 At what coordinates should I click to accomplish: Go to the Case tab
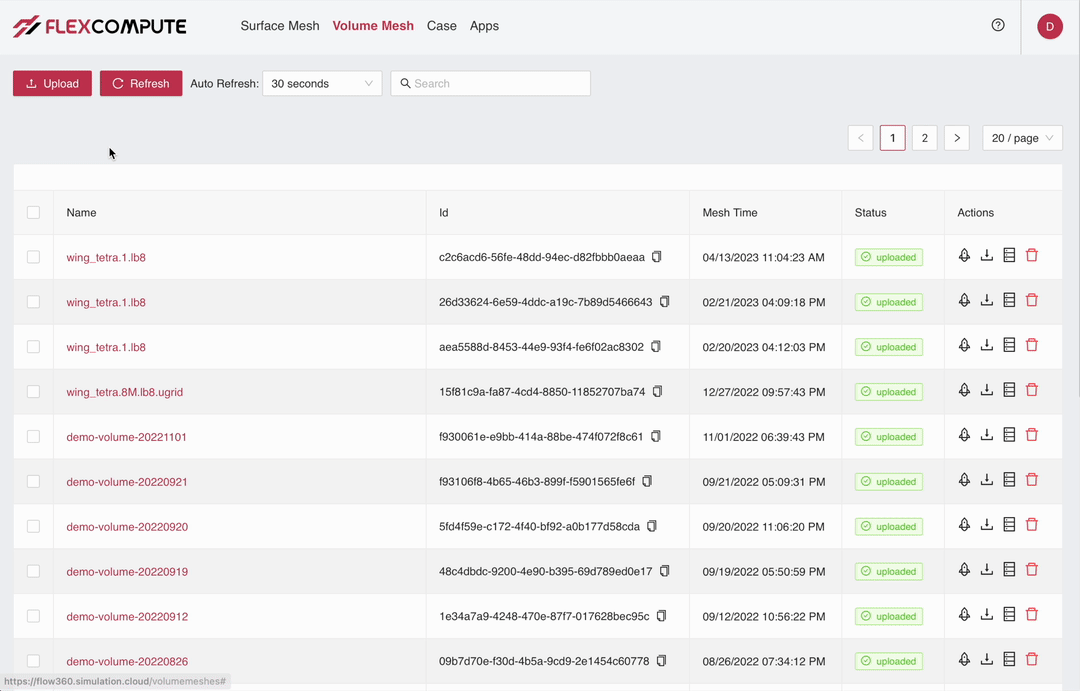coord(441,26)
